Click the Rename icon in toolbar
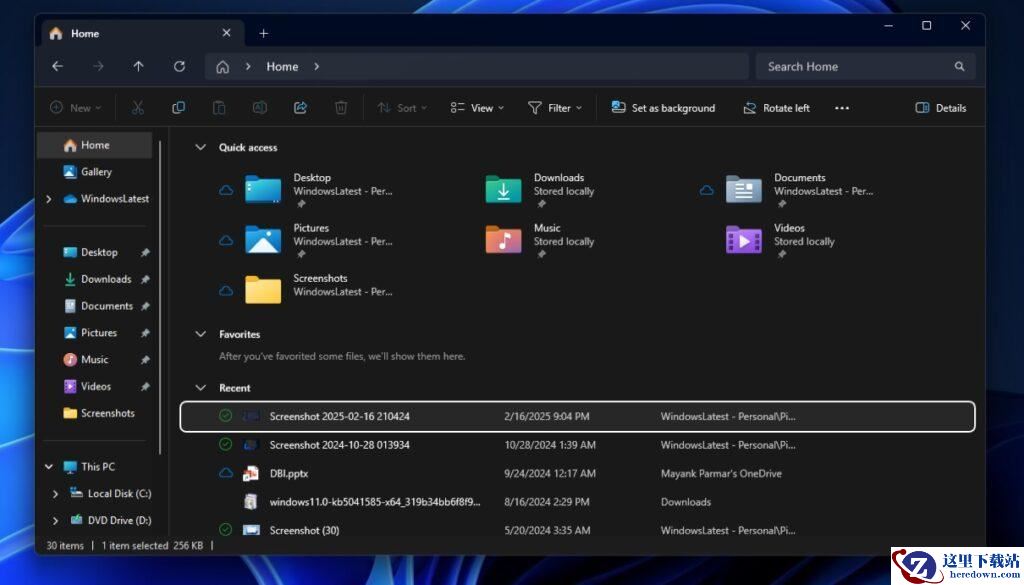Image resolution: width=1024 pixels, height=585 pixels. [x=260, y=108]
